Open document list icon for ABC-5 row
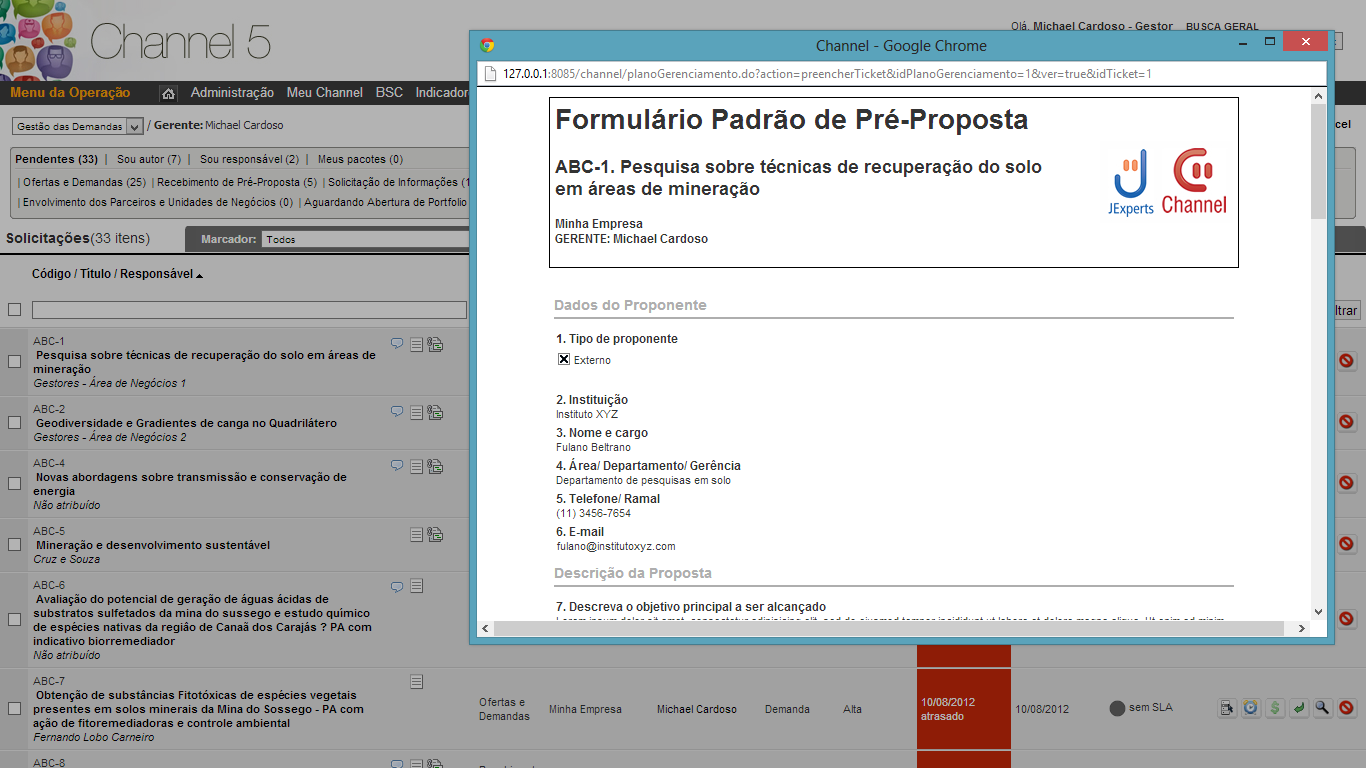1366x768 pixels. 417,535
